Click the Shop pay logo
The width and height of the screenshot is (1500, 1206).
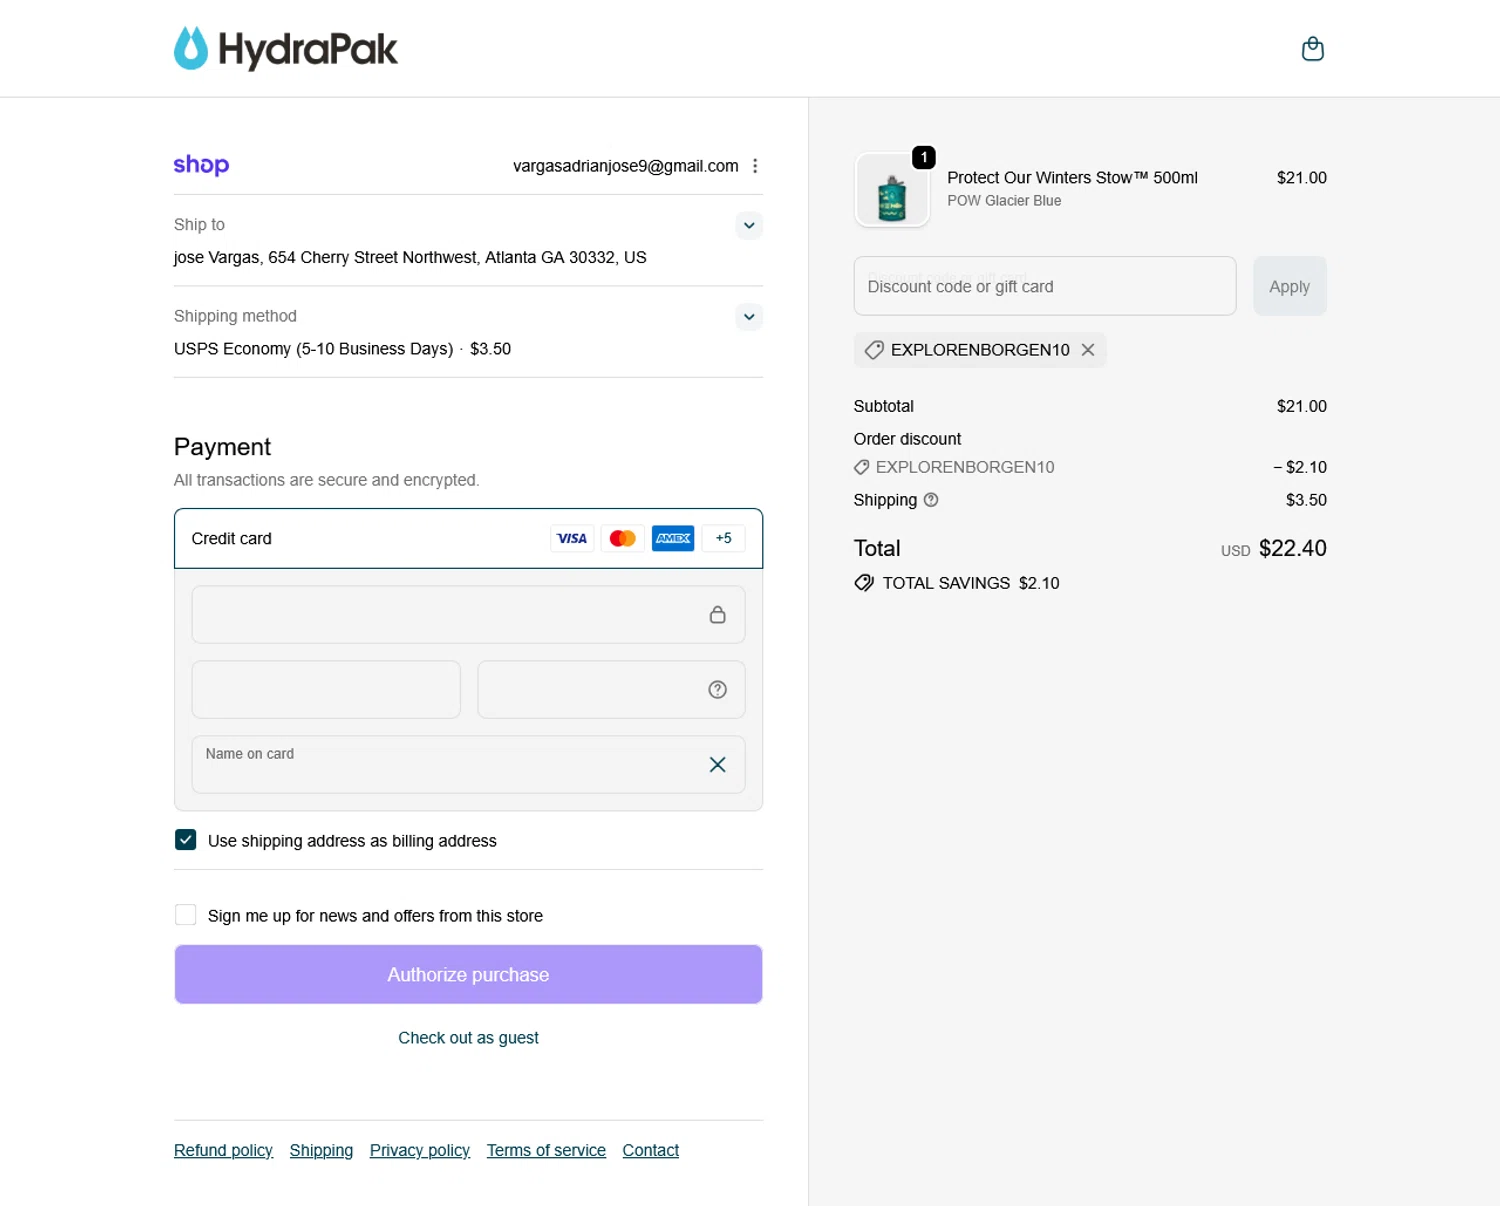(201, 165)
